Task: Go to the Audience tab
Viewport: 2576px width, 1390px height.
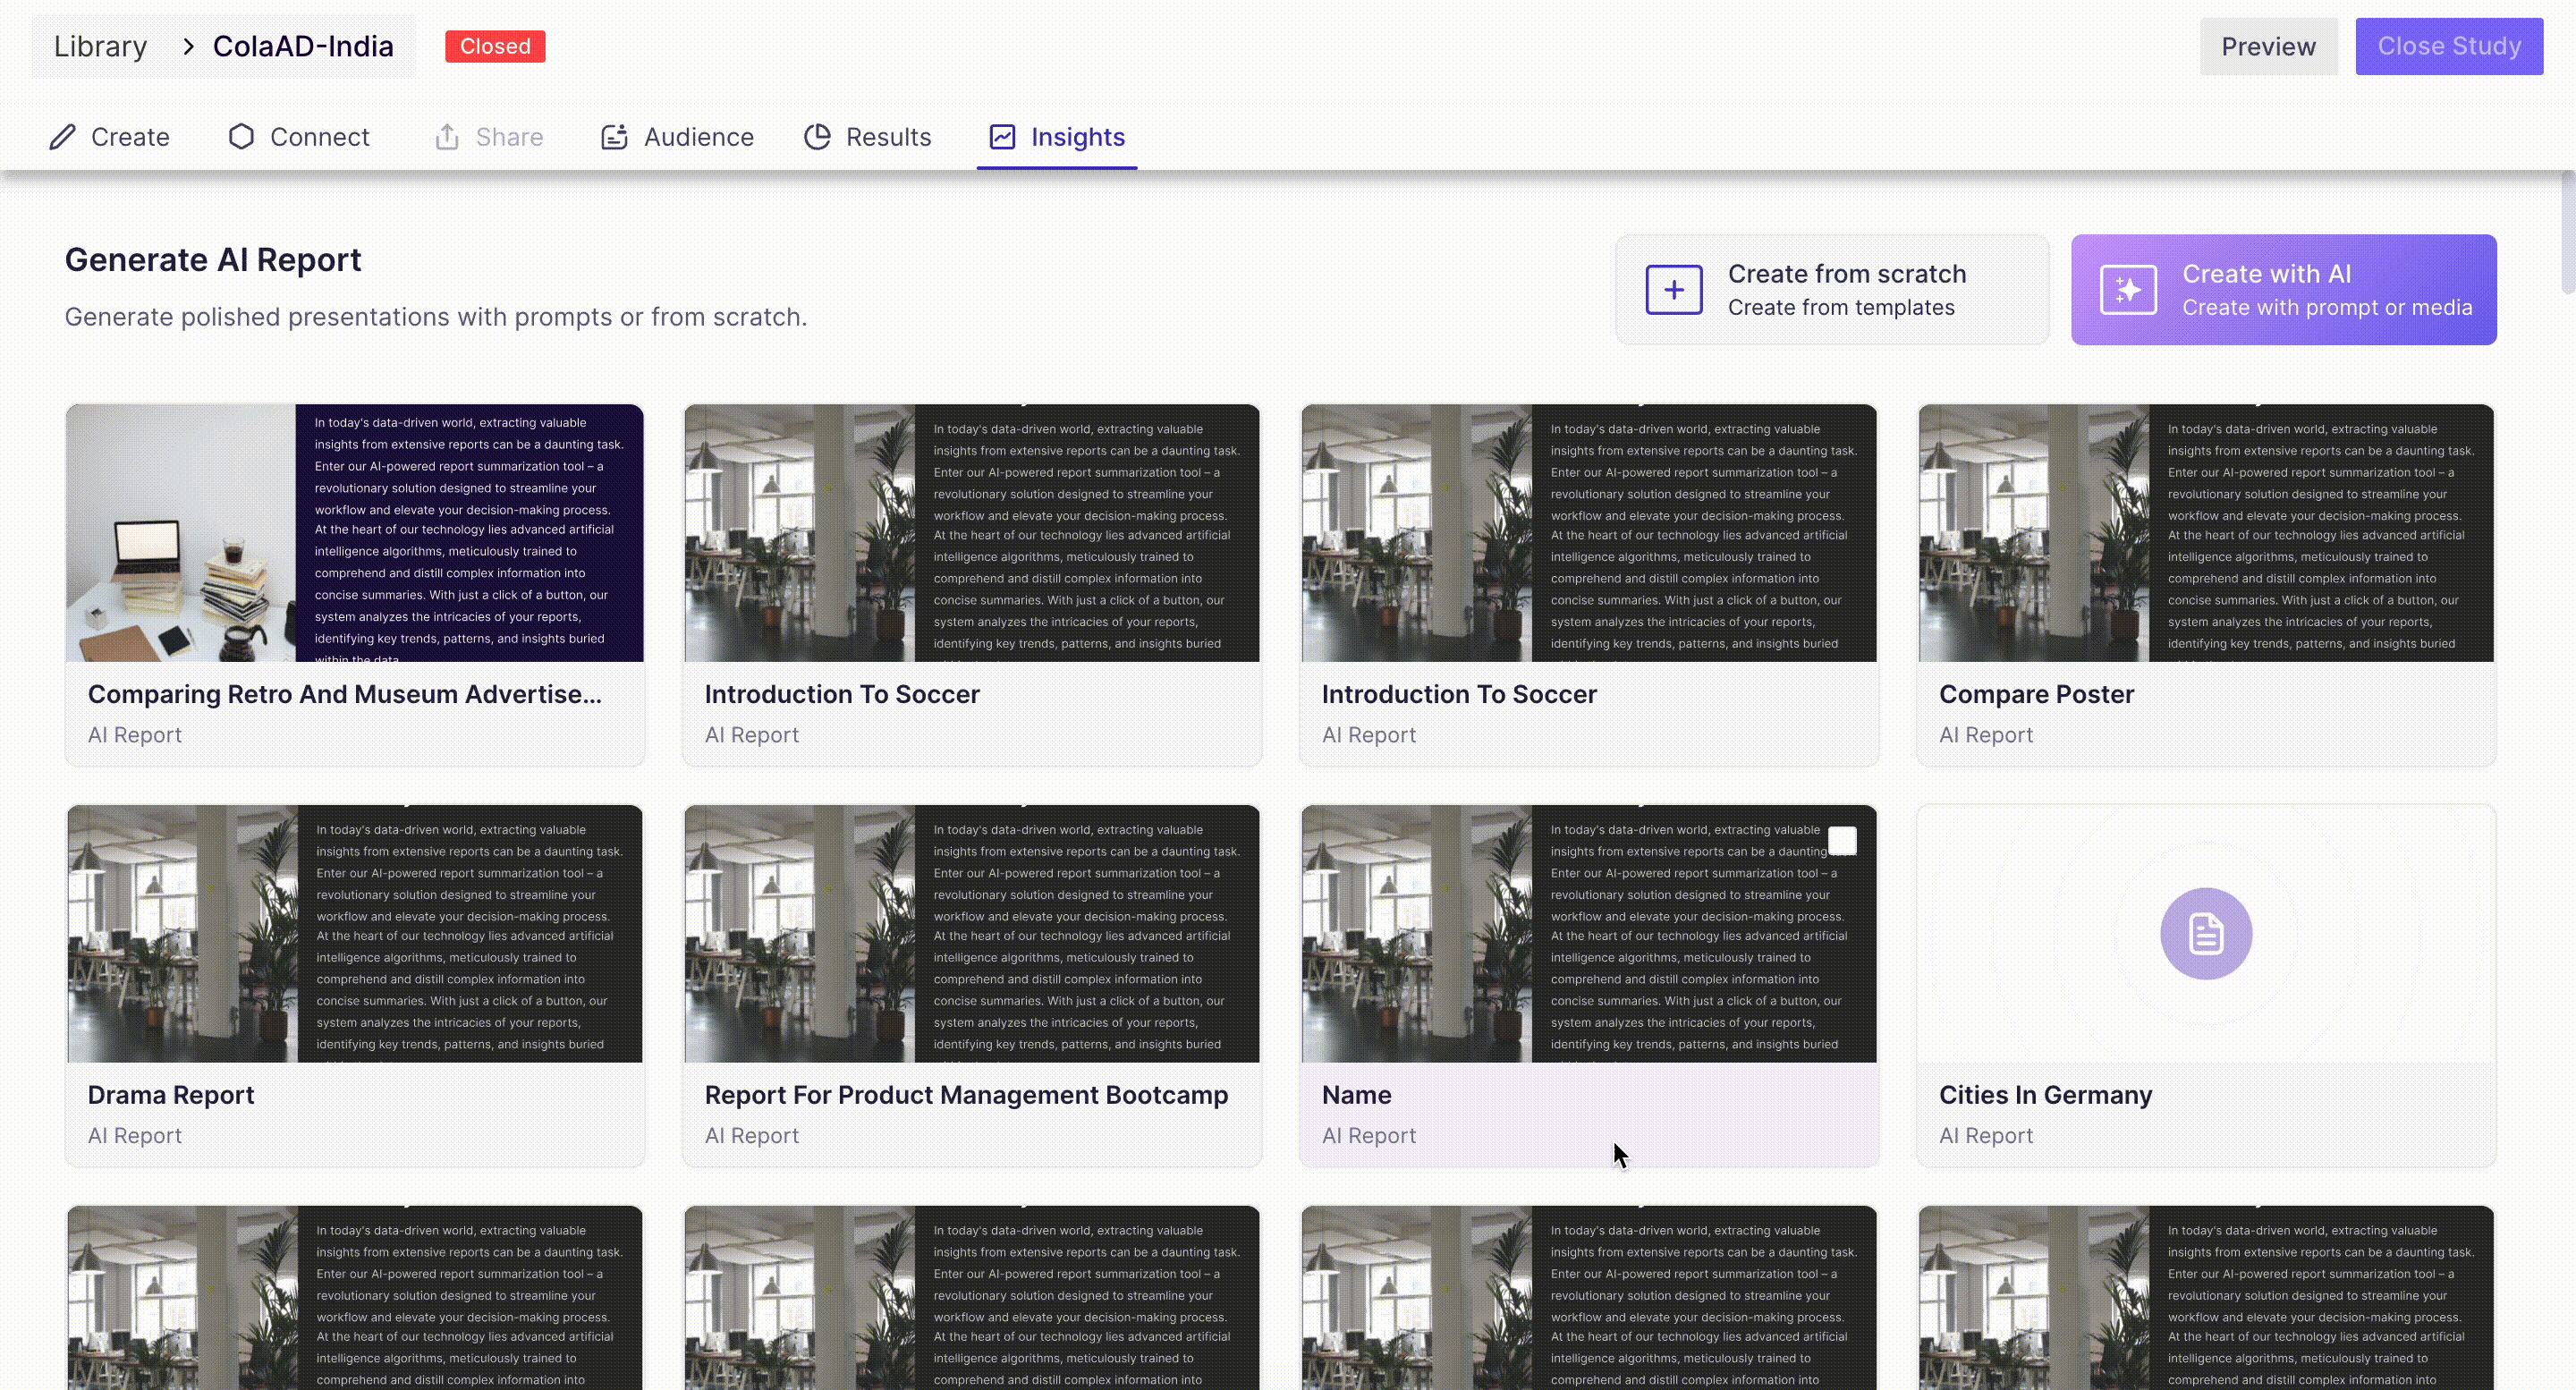Action: tap(677, 137)
